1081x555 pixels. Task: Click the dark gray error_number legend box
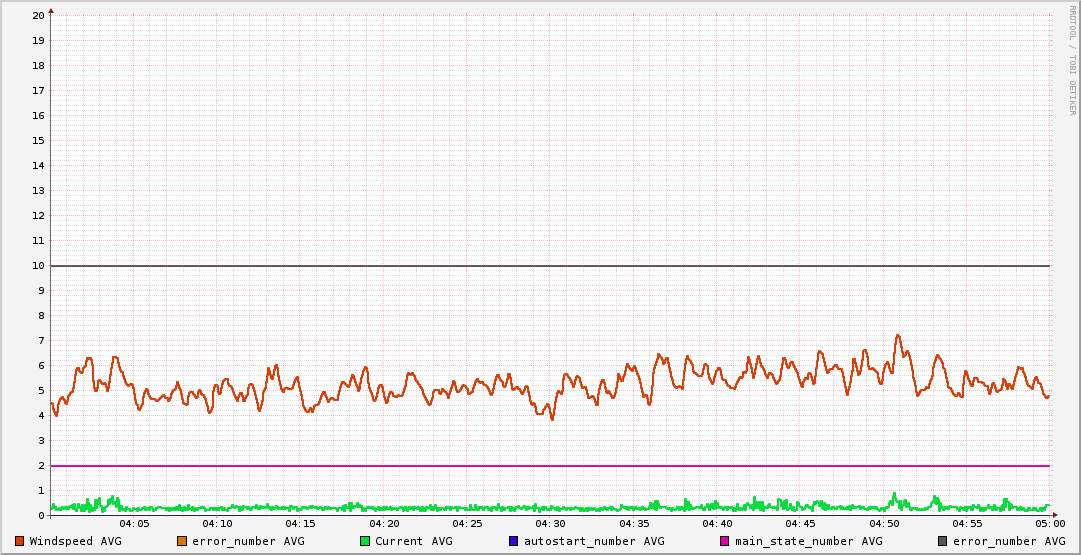tap(943, 541)
